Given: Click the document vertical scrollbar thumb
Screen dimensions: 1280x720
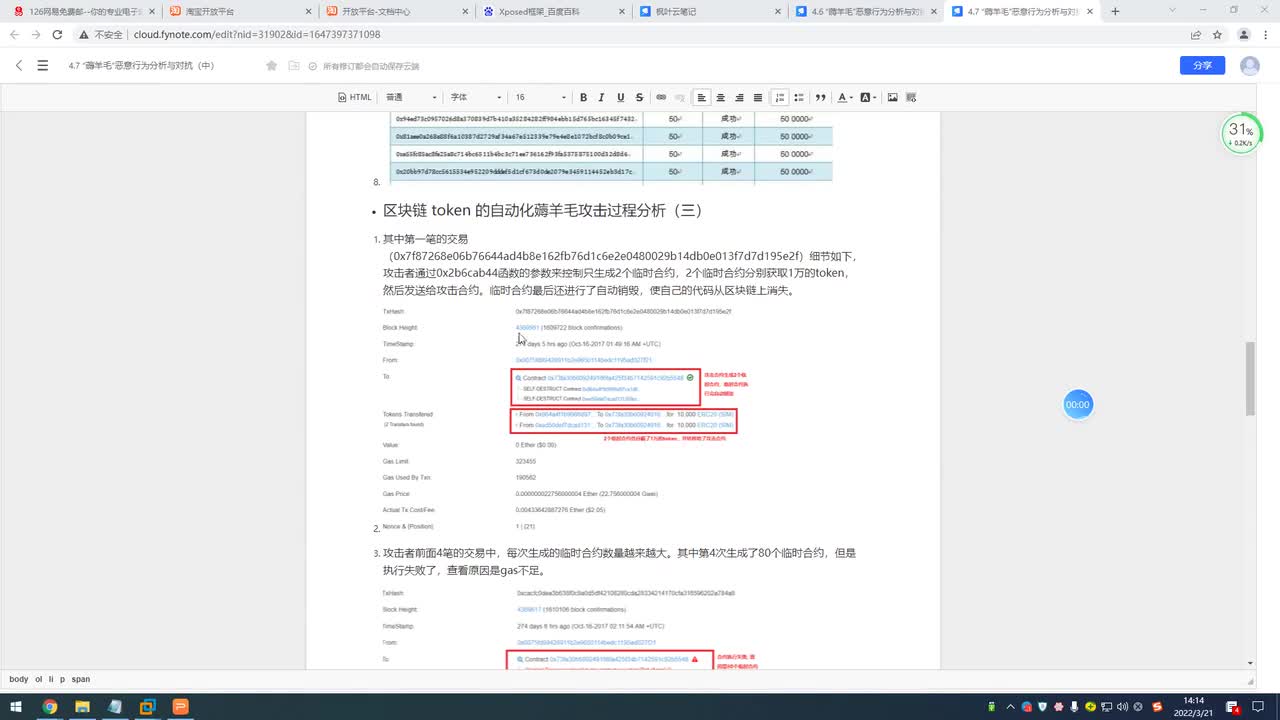Looking at the screenshot, I should [x=1249, y=378].
